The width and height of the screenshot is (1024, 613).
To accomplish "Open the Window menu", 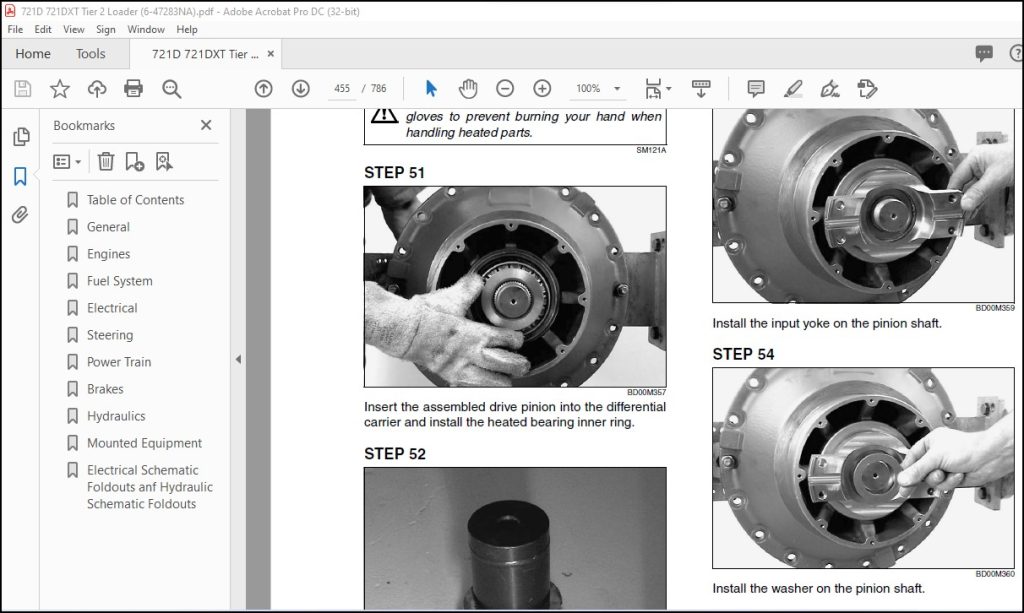I will 146,29.
